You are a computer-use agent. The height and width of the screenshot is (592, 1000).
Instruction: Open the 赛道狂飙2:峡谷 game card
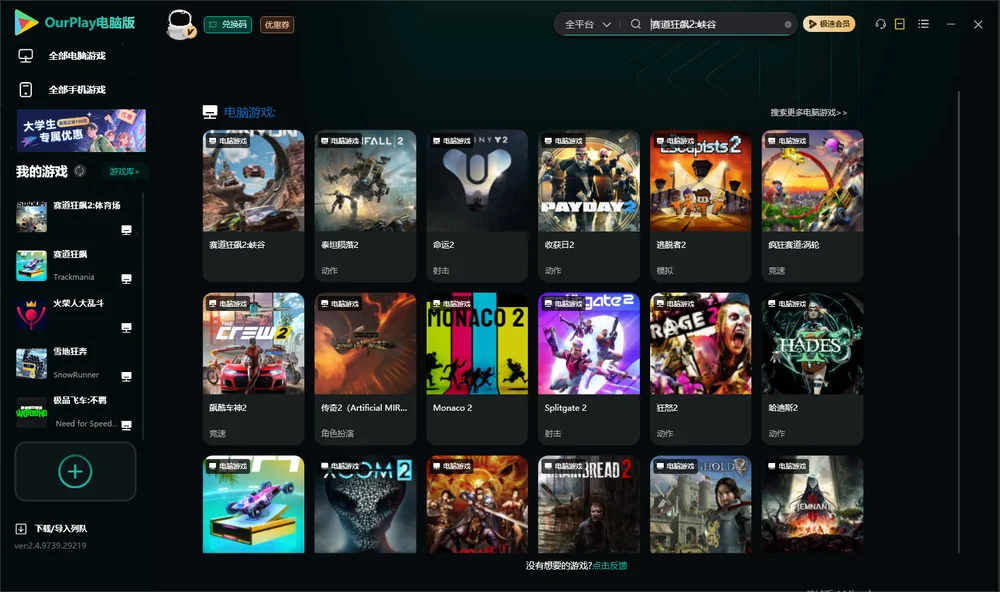coord(254,205)
